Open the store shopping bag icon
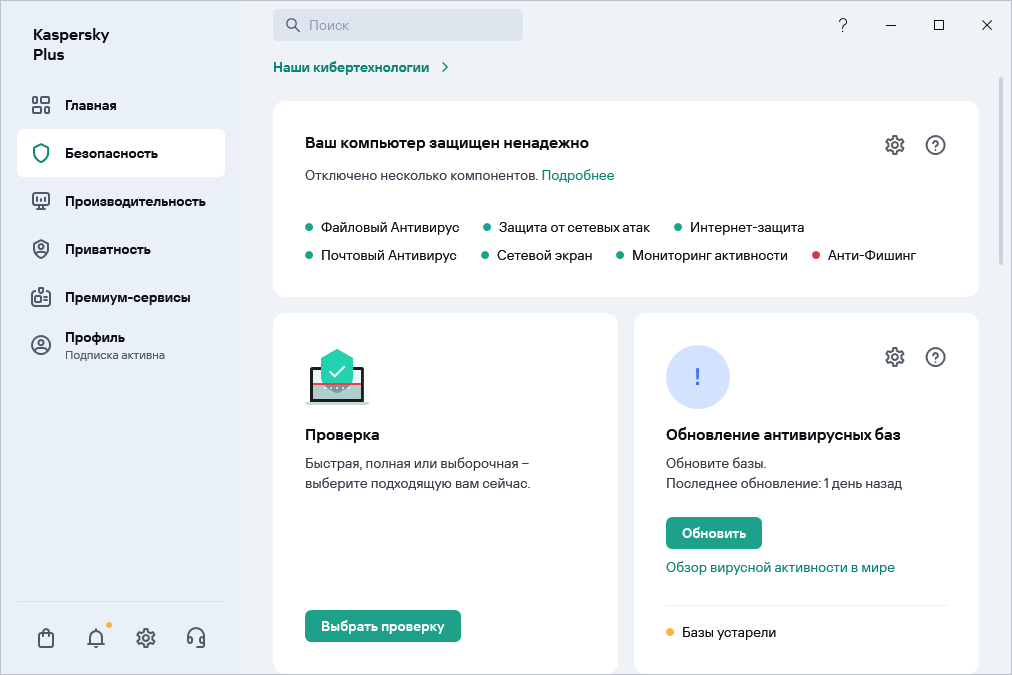Image resolution: width=1012 pixels, height=675 pixels. click(x=46, y=638)
